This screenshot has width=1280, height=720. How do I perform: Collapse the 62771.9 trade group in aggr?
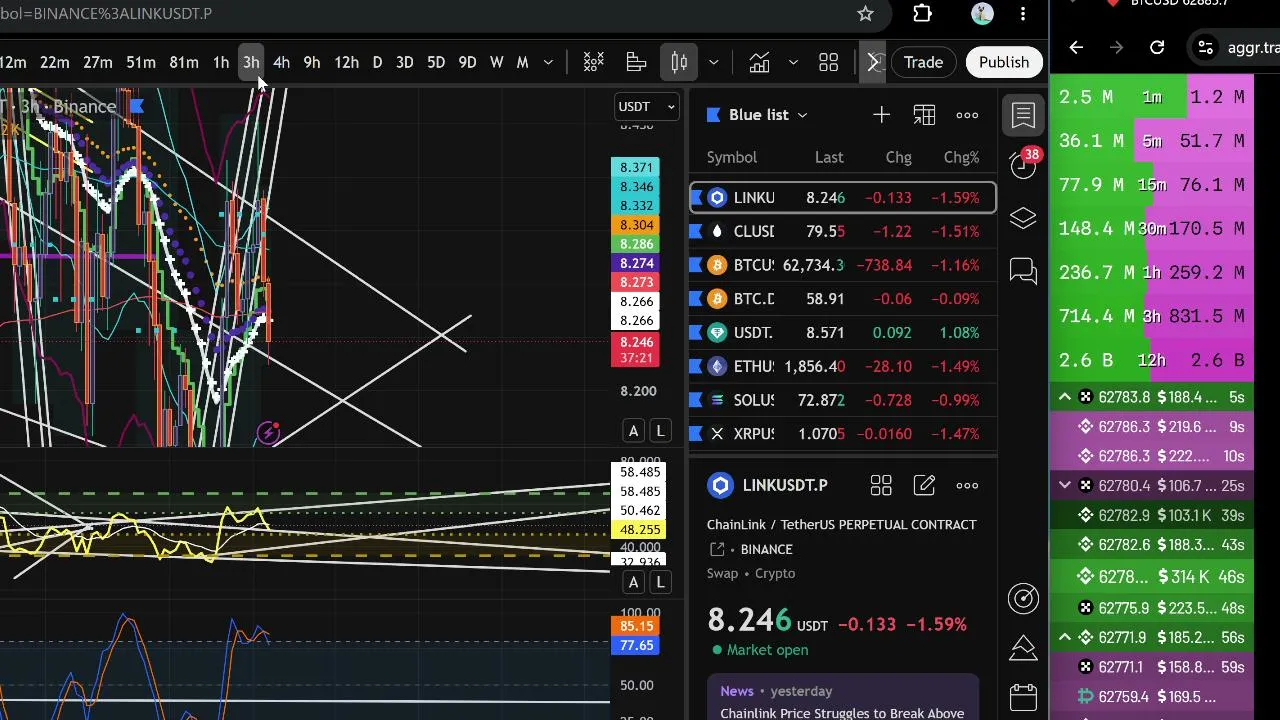pos(1065,638)
